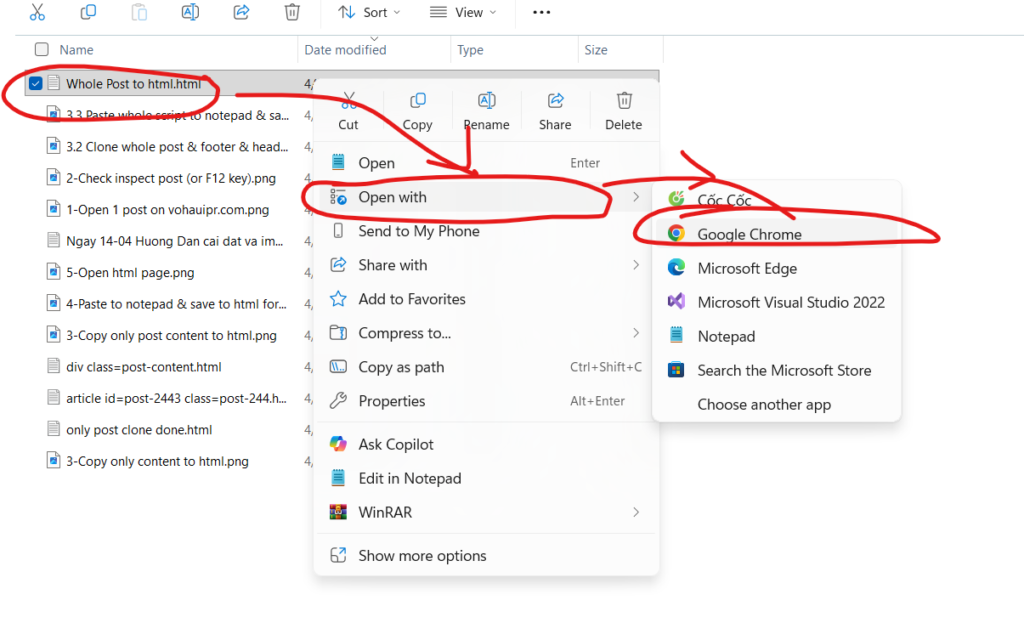Click the Delete trash icon in context menu
The height and width of the screenshot is (640, 1024).
click(624, 101)
